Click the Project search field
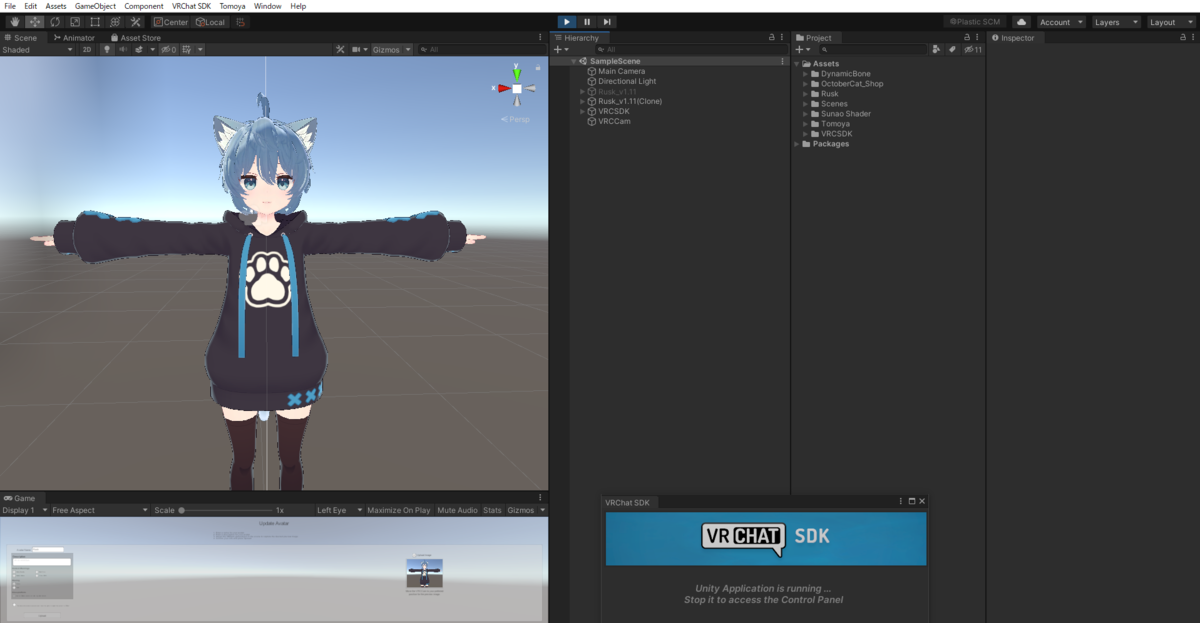 [874, 49]
